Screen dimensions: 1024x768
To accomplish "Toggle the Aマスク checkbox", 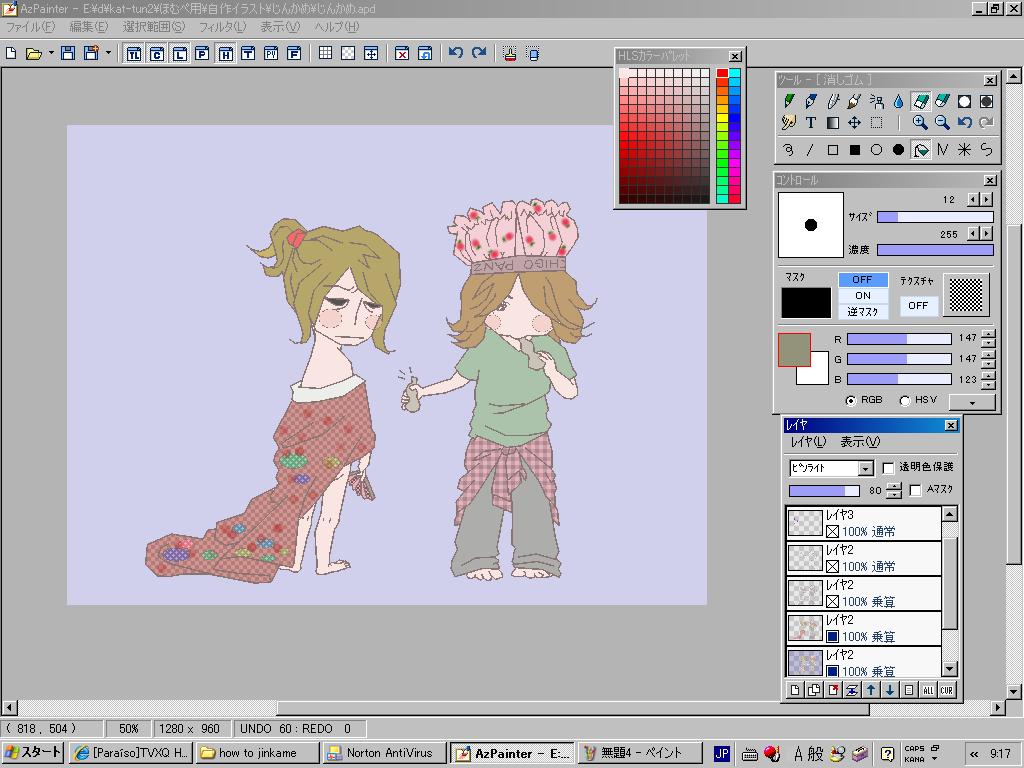I will pos(916,490).
